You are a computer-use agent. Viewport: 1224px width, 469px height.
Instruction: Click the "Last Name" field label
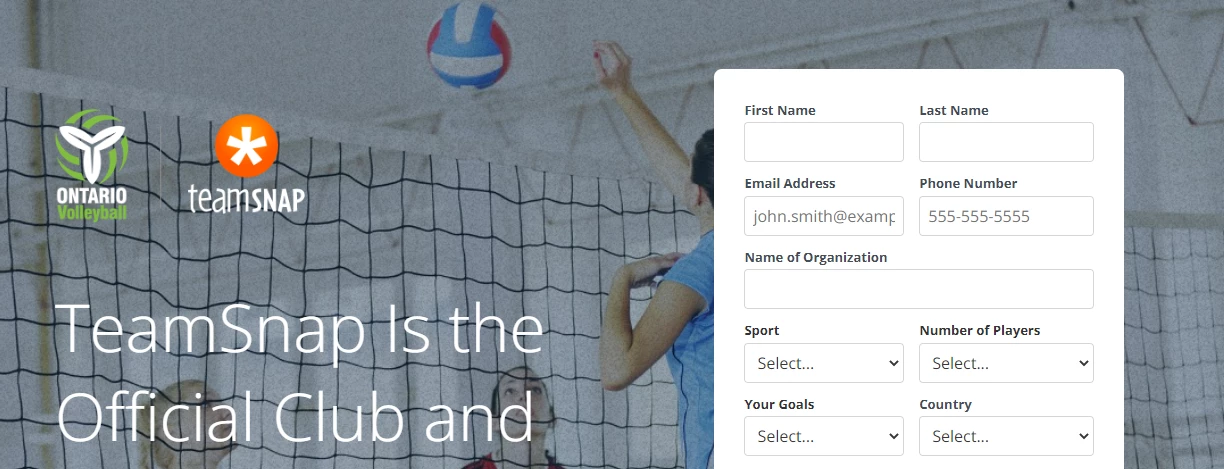(954, 110)
